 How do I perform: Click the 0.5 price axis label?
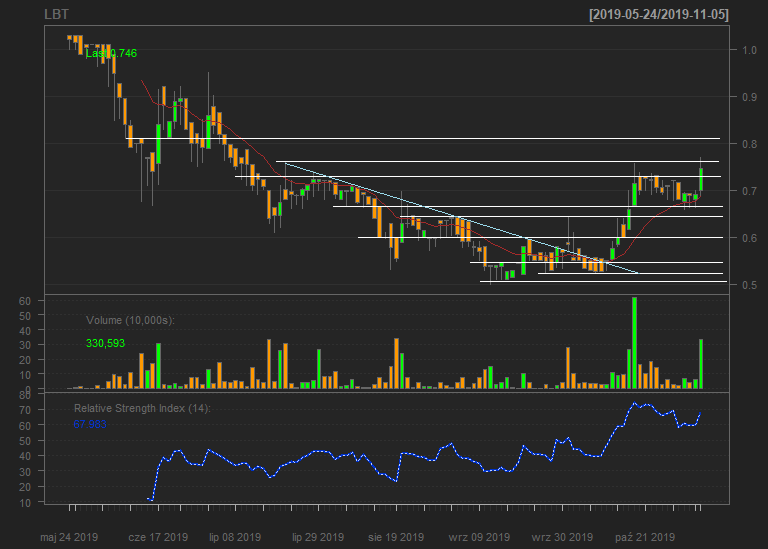tap(749, 285)
